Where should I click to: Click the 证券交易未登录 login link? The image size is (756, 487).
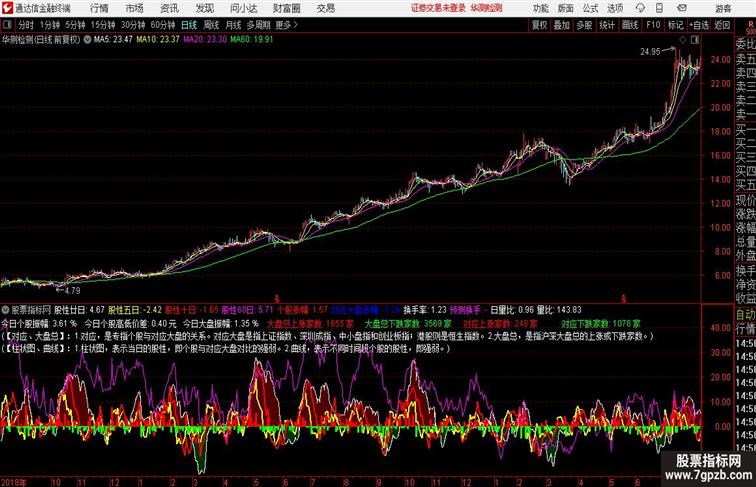tap(438, 8)
